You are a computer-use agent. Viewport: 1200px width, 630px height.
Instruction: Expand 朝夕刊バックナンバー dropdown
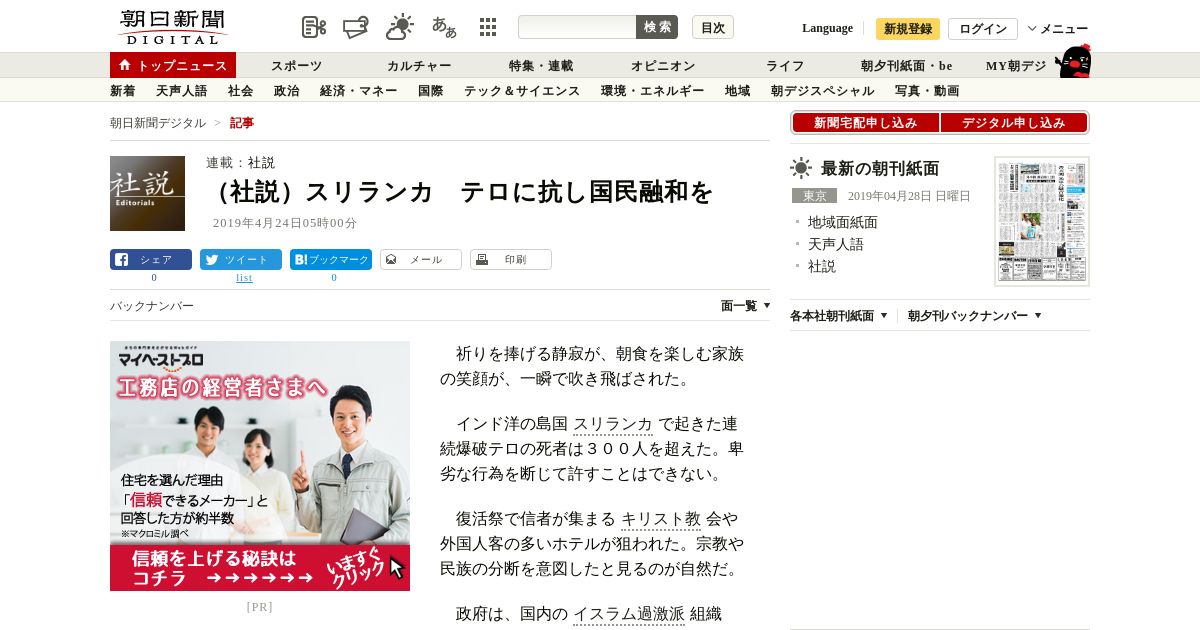tap(975, 316)
